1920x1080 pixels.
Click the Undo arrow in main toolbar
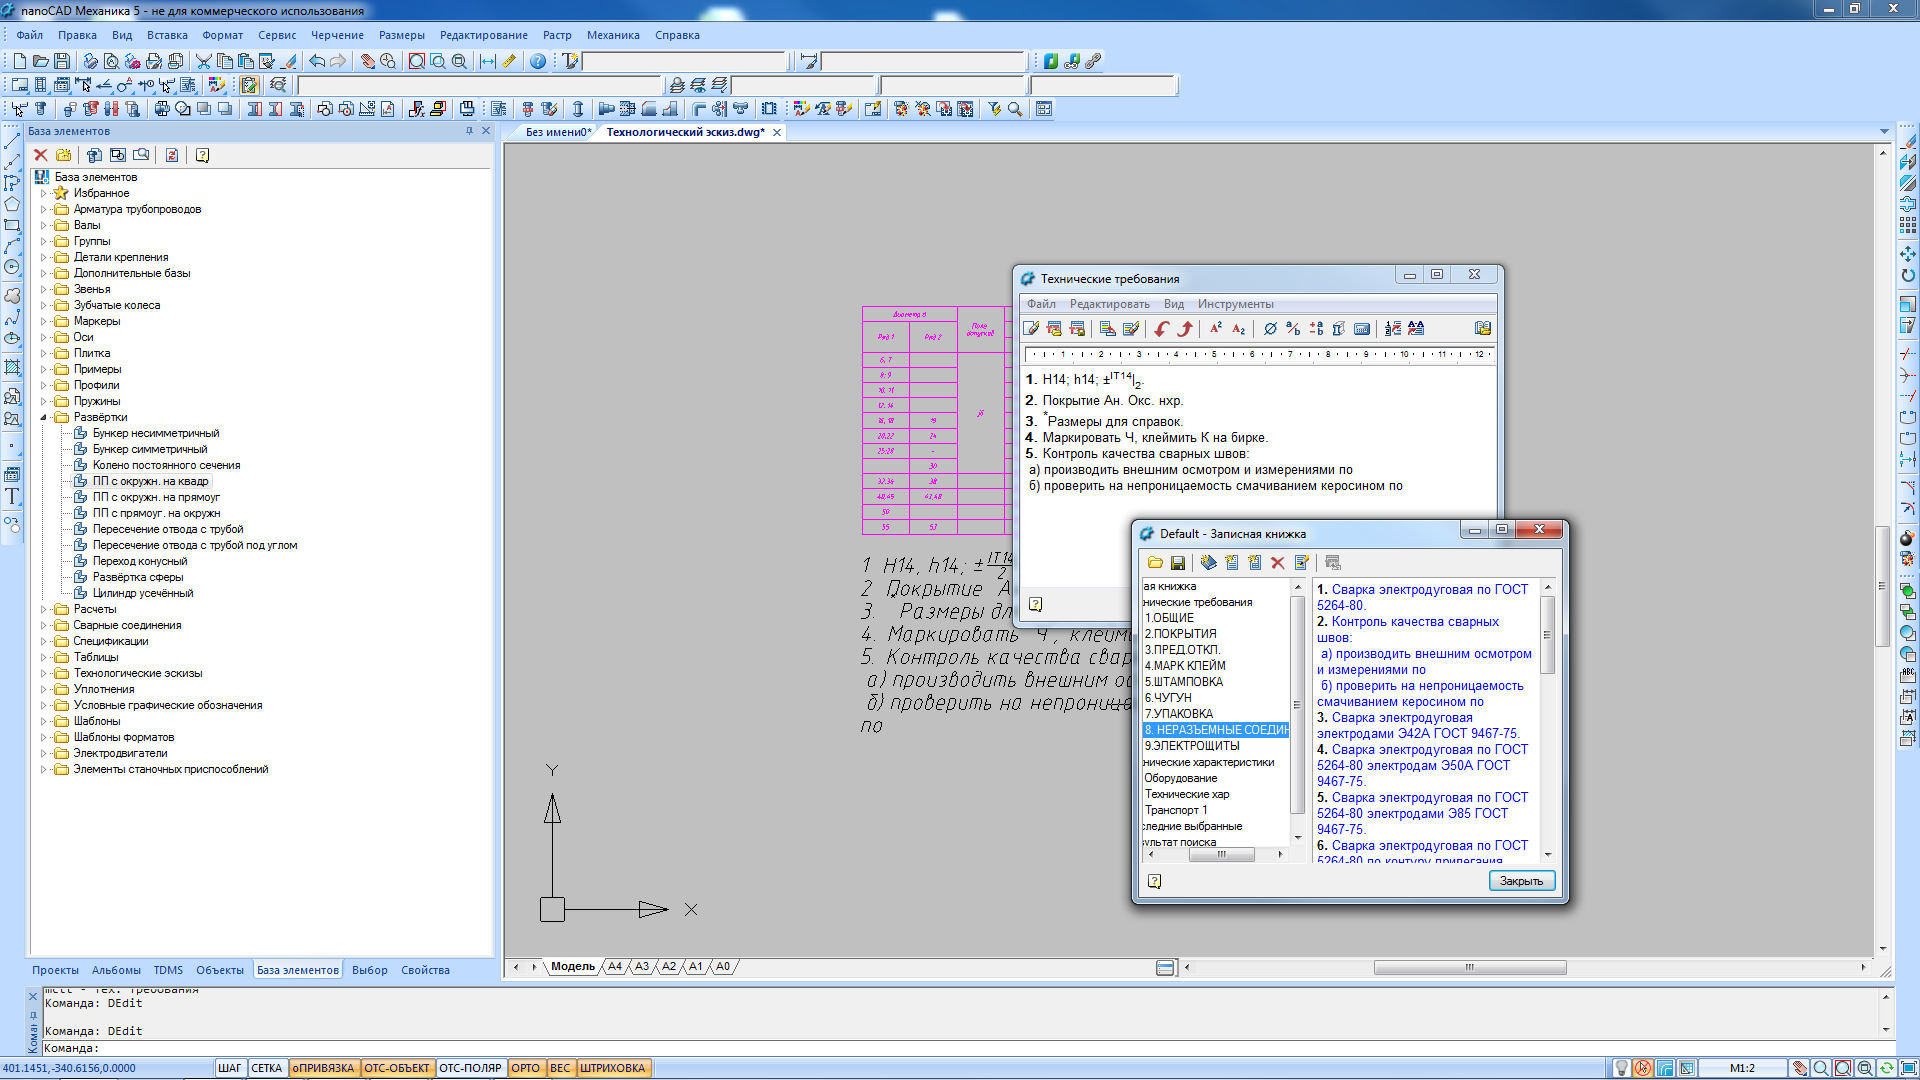pos(317,61)
